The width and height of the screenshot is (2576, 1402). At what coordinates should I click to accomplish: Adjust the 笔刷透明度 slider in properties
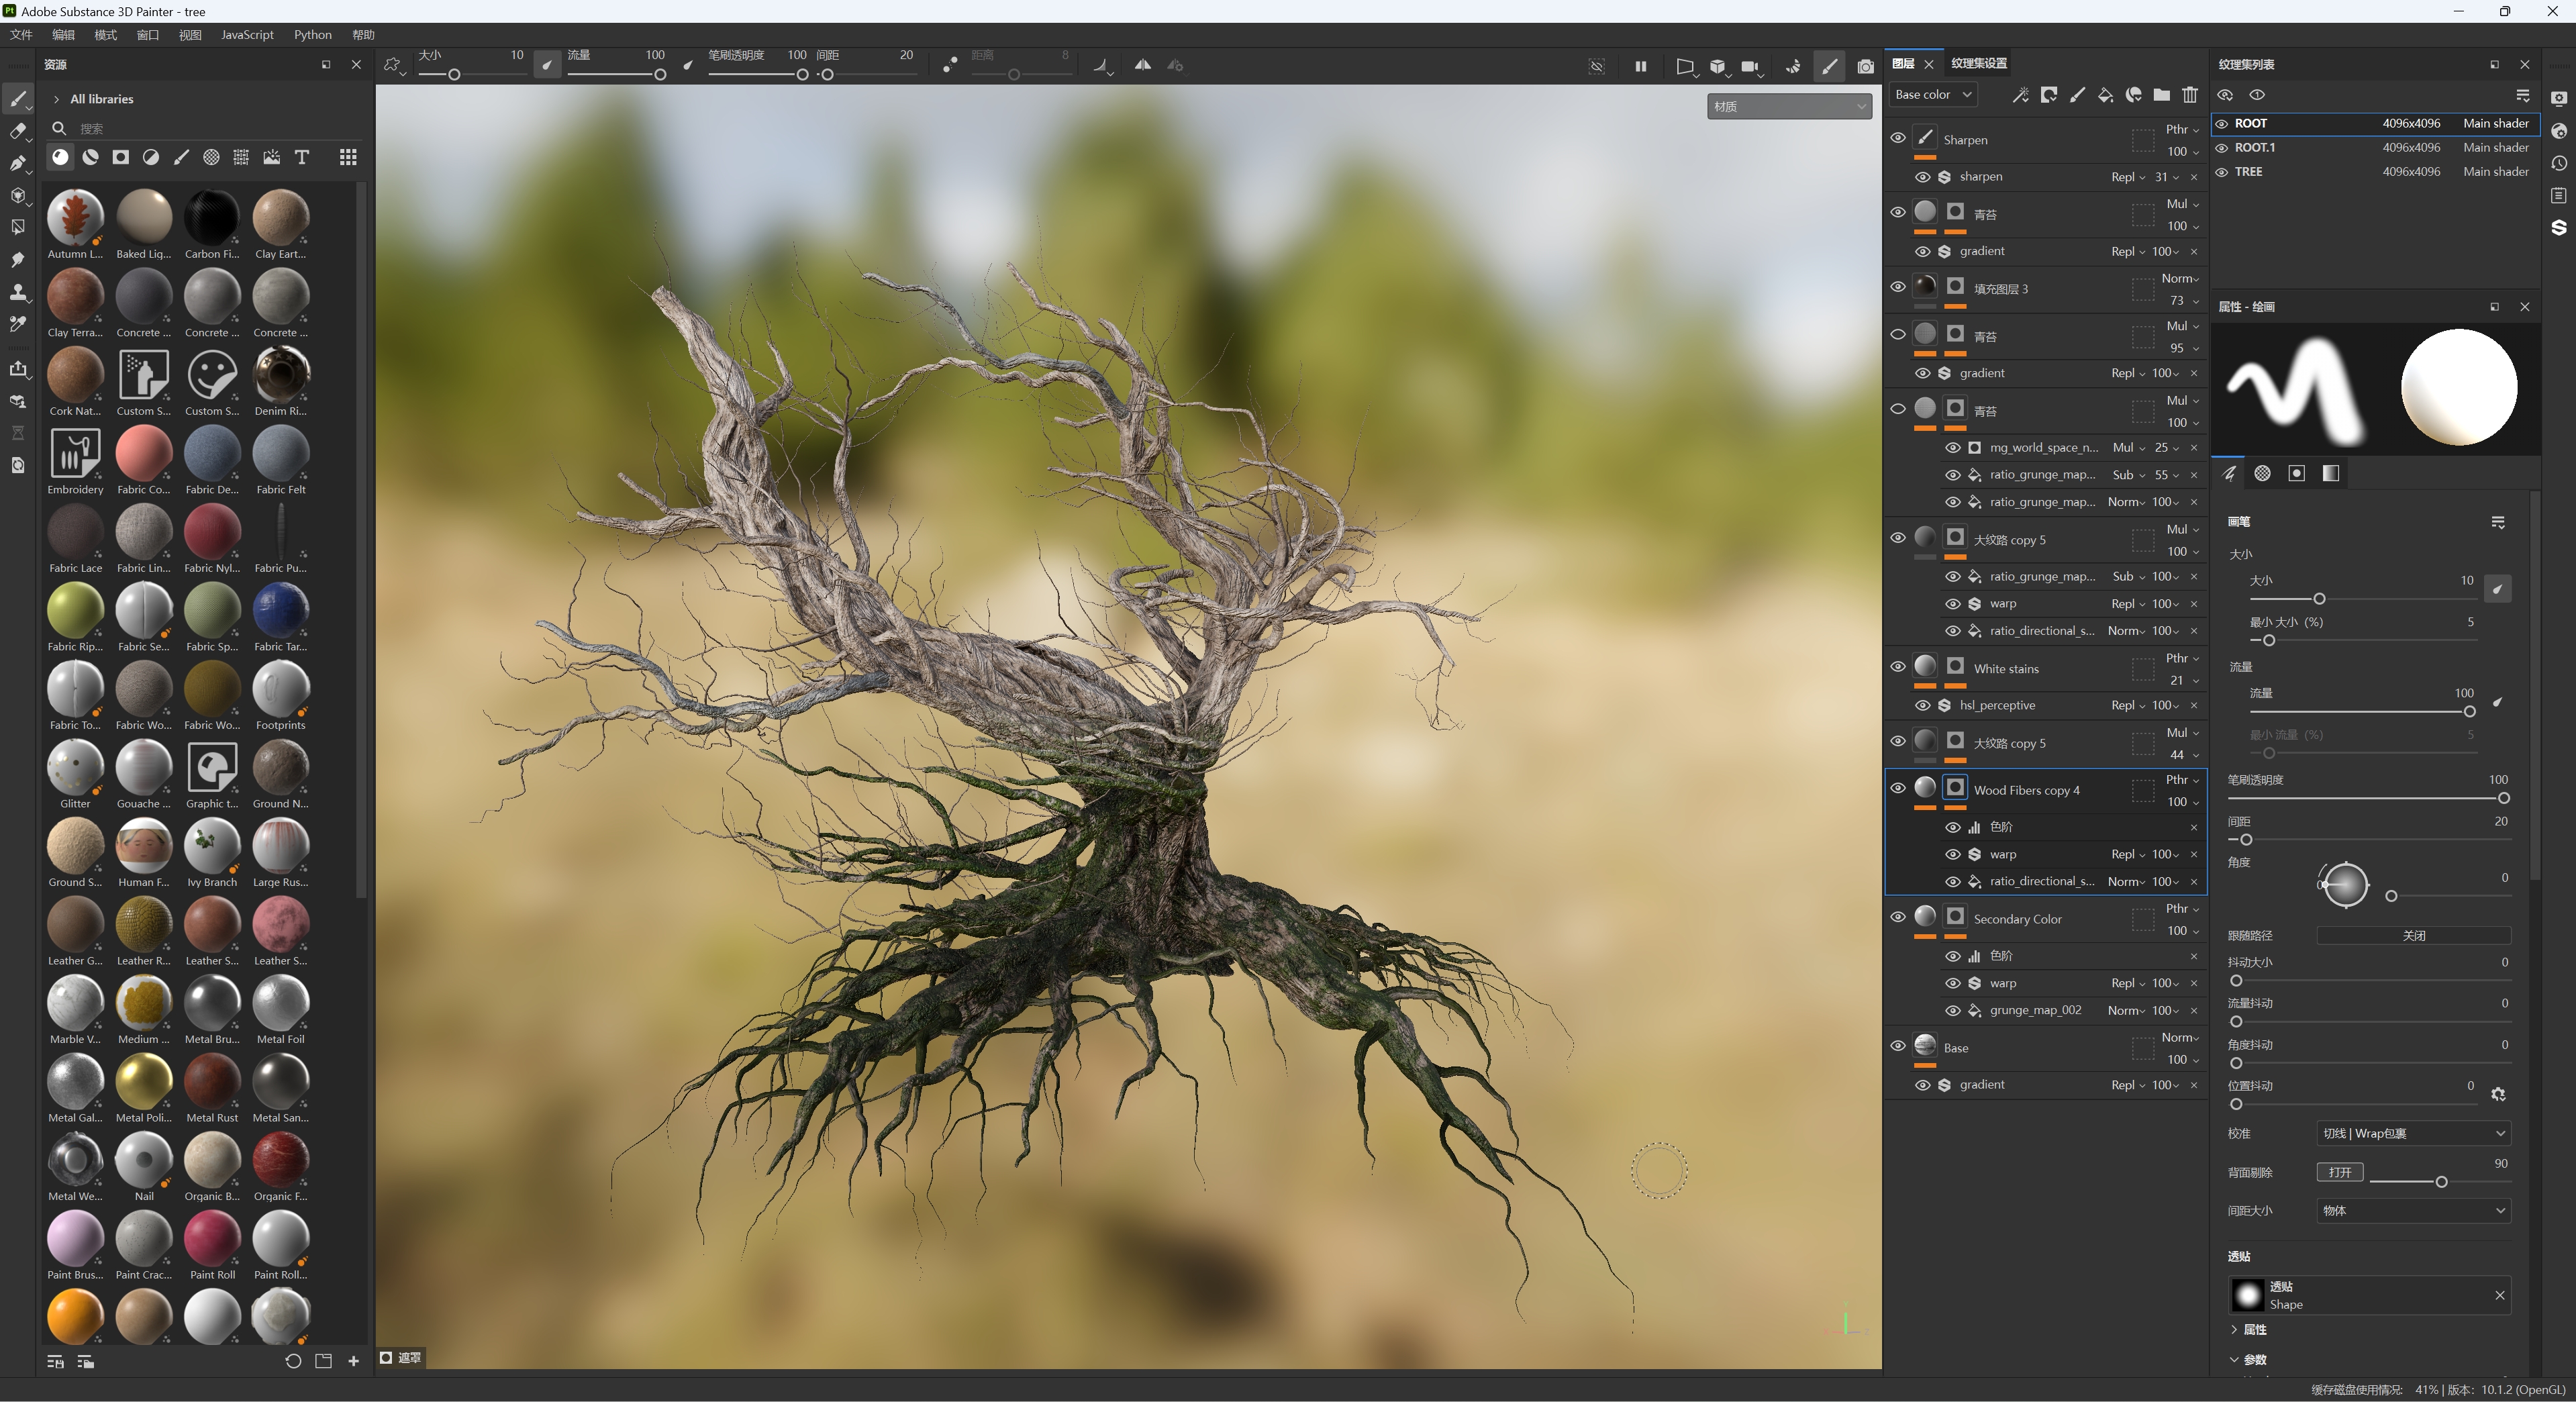2503,798
